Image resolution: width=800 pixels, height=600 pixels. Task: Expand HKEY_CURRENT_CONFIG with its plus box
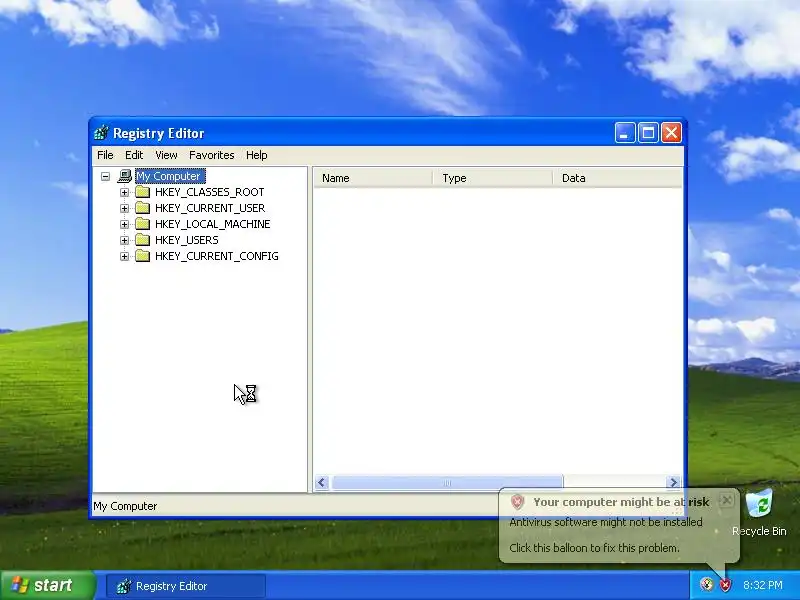click(124, 256)
